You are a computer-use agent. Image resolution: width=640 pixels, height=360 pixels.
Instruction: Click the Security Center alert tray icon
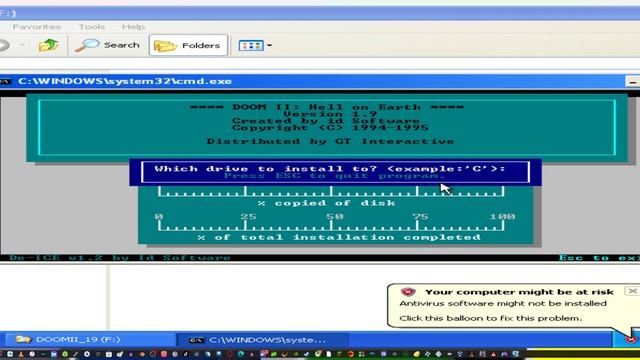632,339
